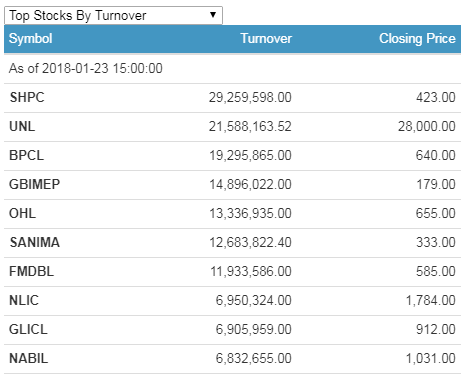Select turnover value 6,950,324.00
Viewport: 466px width, 378px height.
tap(254, 300)
